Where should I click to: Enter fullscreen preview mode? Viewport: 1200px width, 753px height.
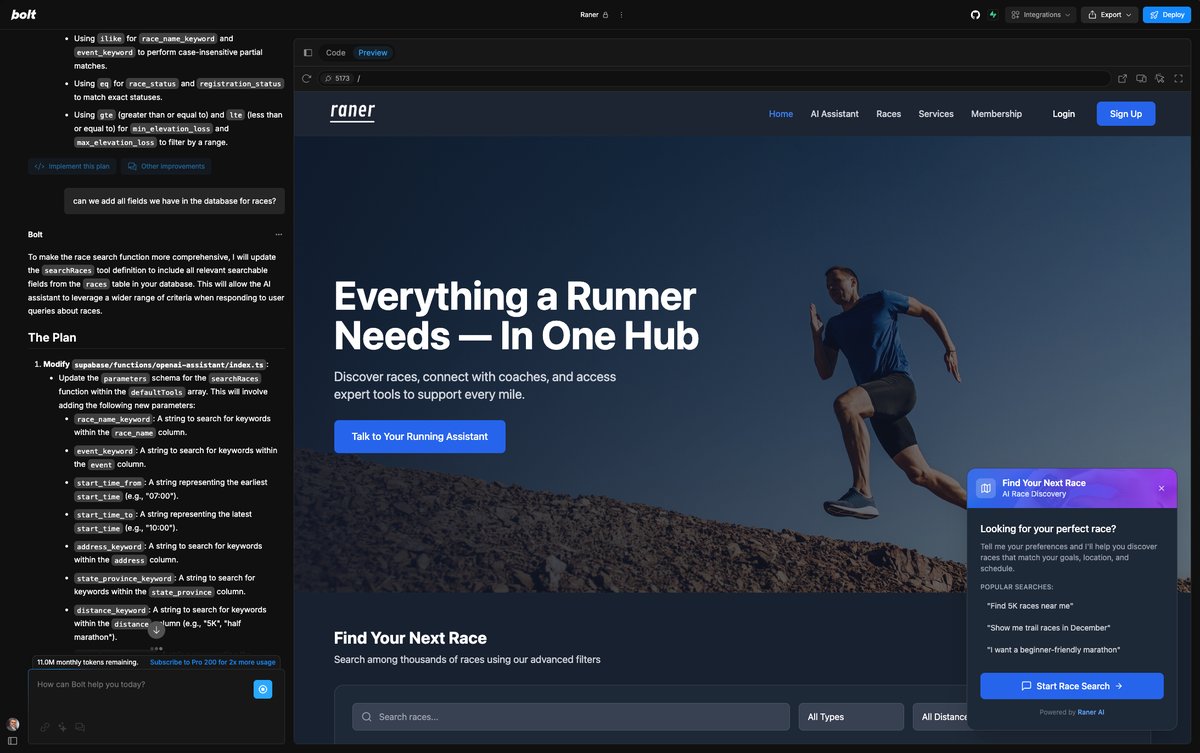point(1179,78)
